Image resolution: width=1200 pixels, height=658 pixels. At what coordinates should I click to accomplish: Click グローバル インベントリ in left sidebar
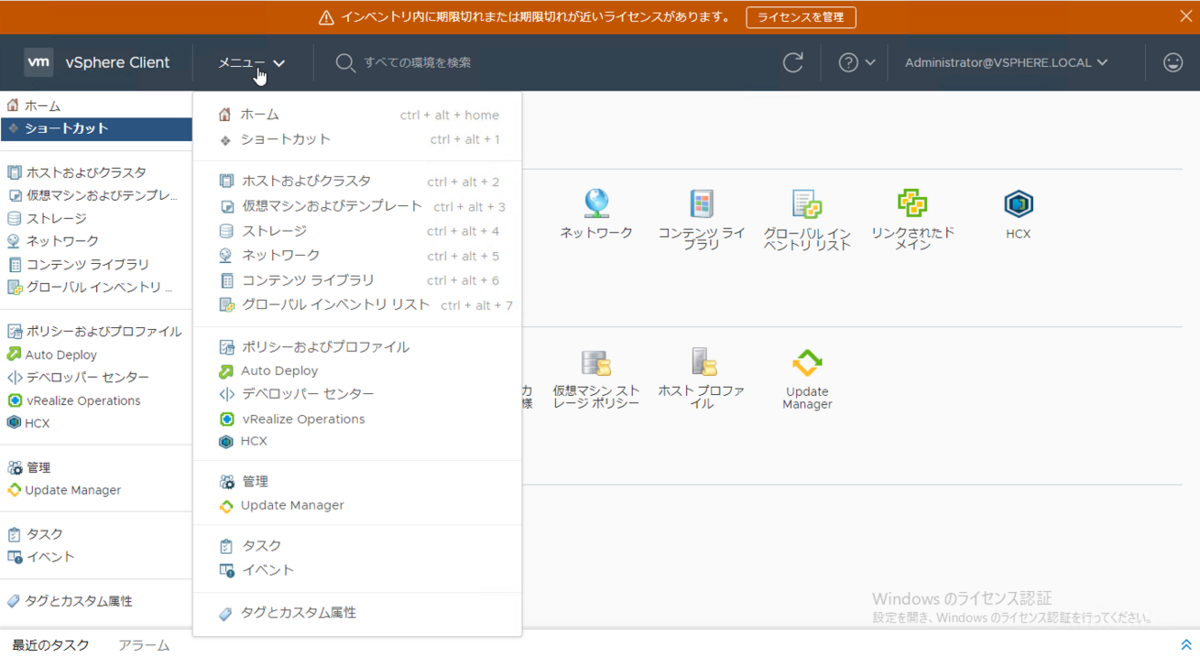tap(96, 287)
